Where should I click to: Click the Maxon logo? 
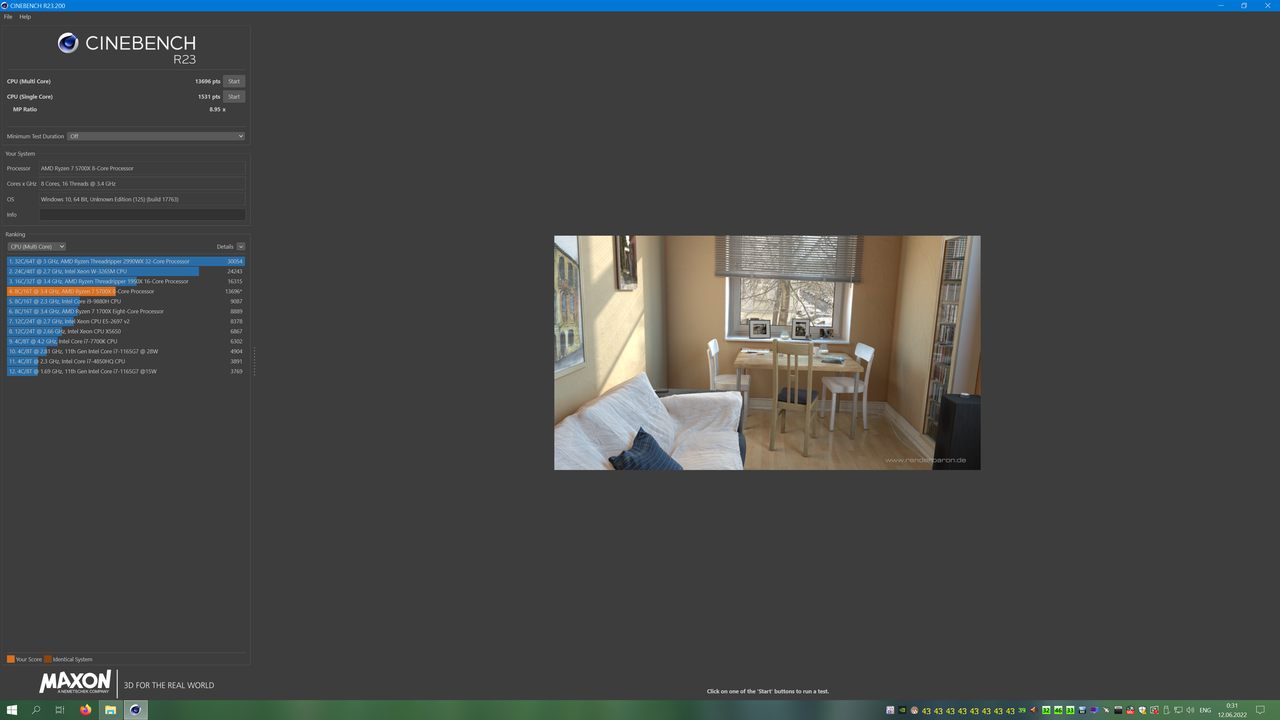(x=75, y=683)
